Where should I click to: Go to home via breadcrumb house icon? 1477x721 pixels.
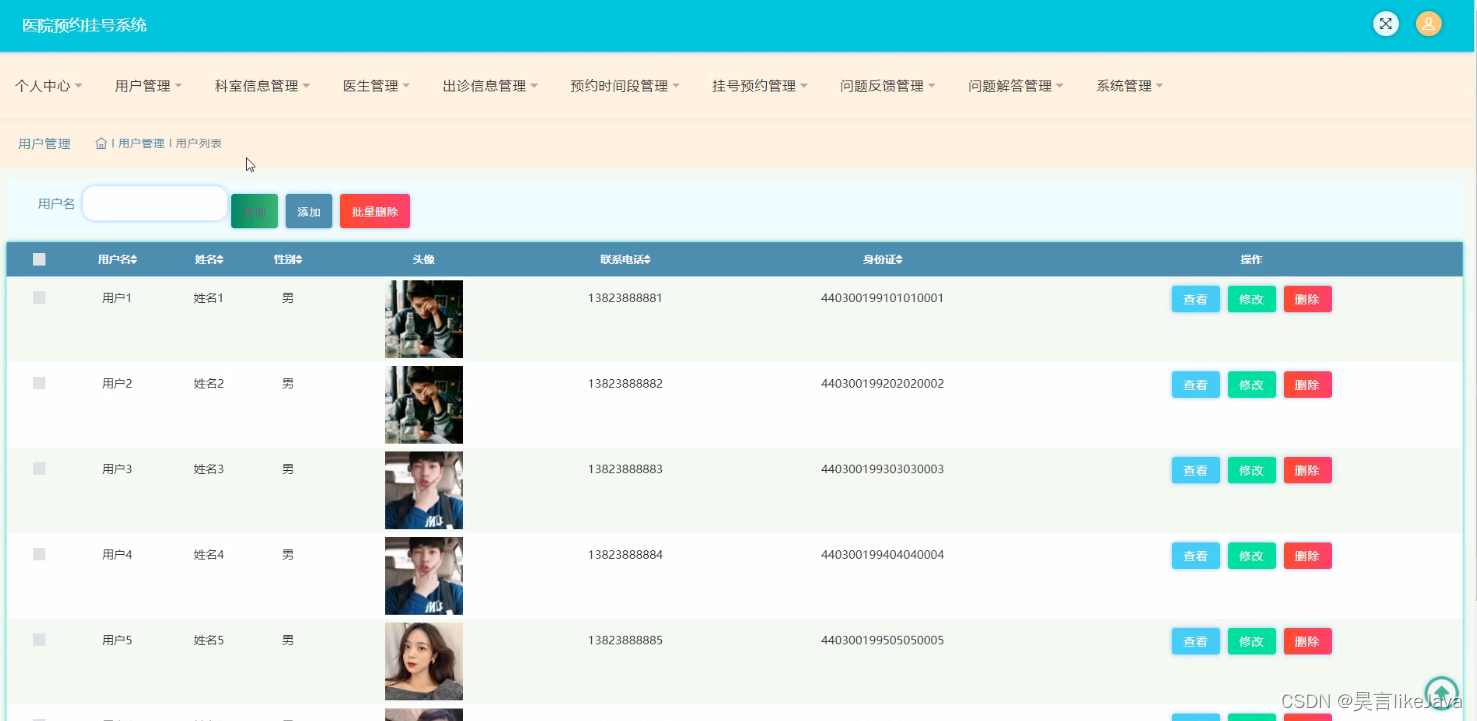coord(101,144)
